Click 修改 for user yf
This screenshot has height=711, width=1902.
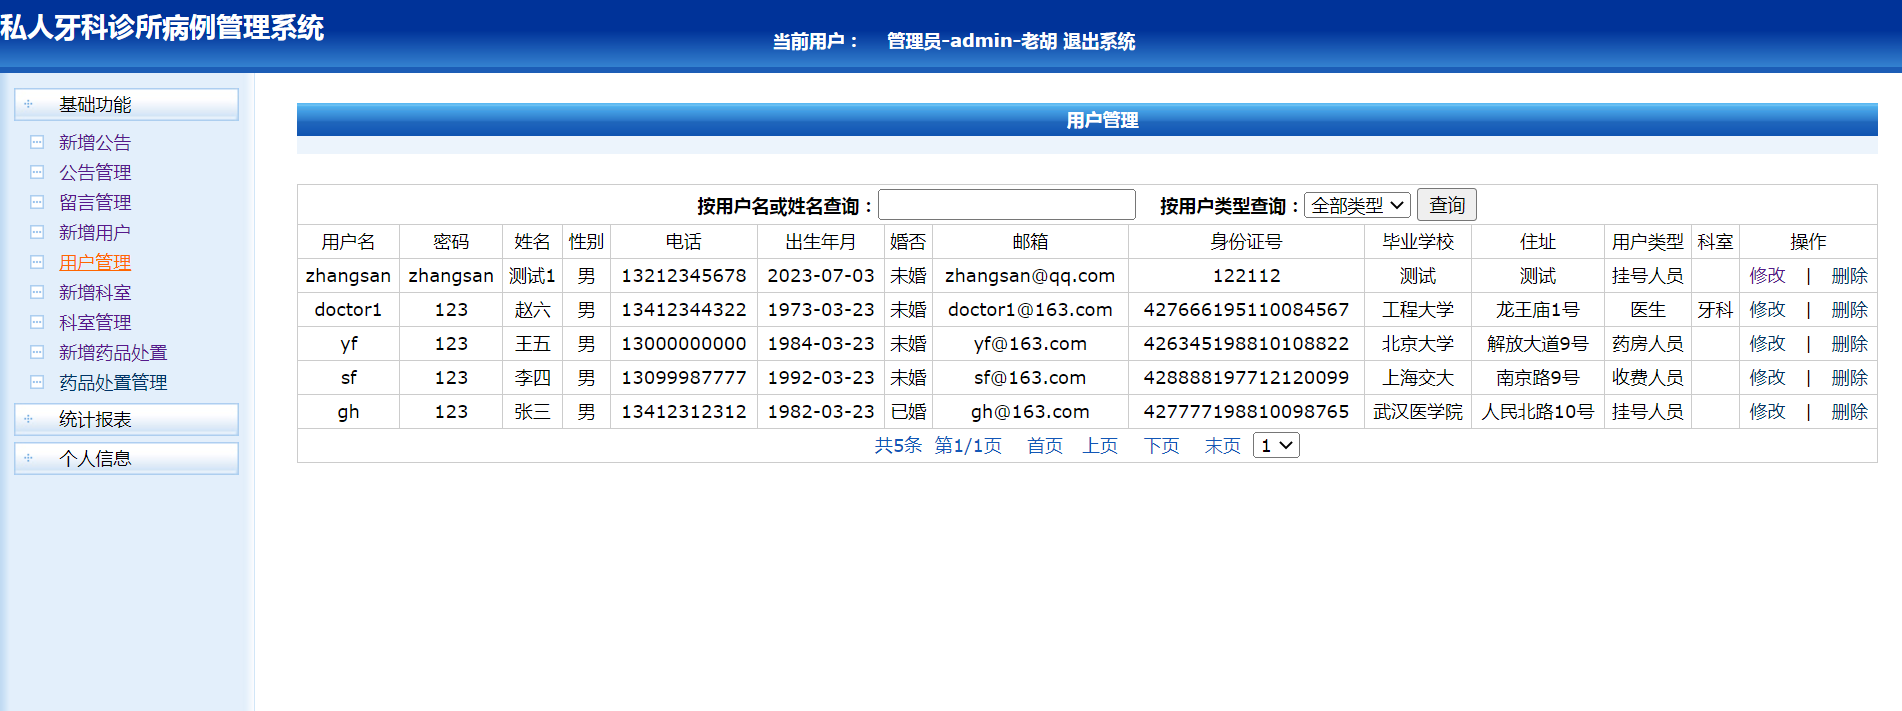point(1767,343)
